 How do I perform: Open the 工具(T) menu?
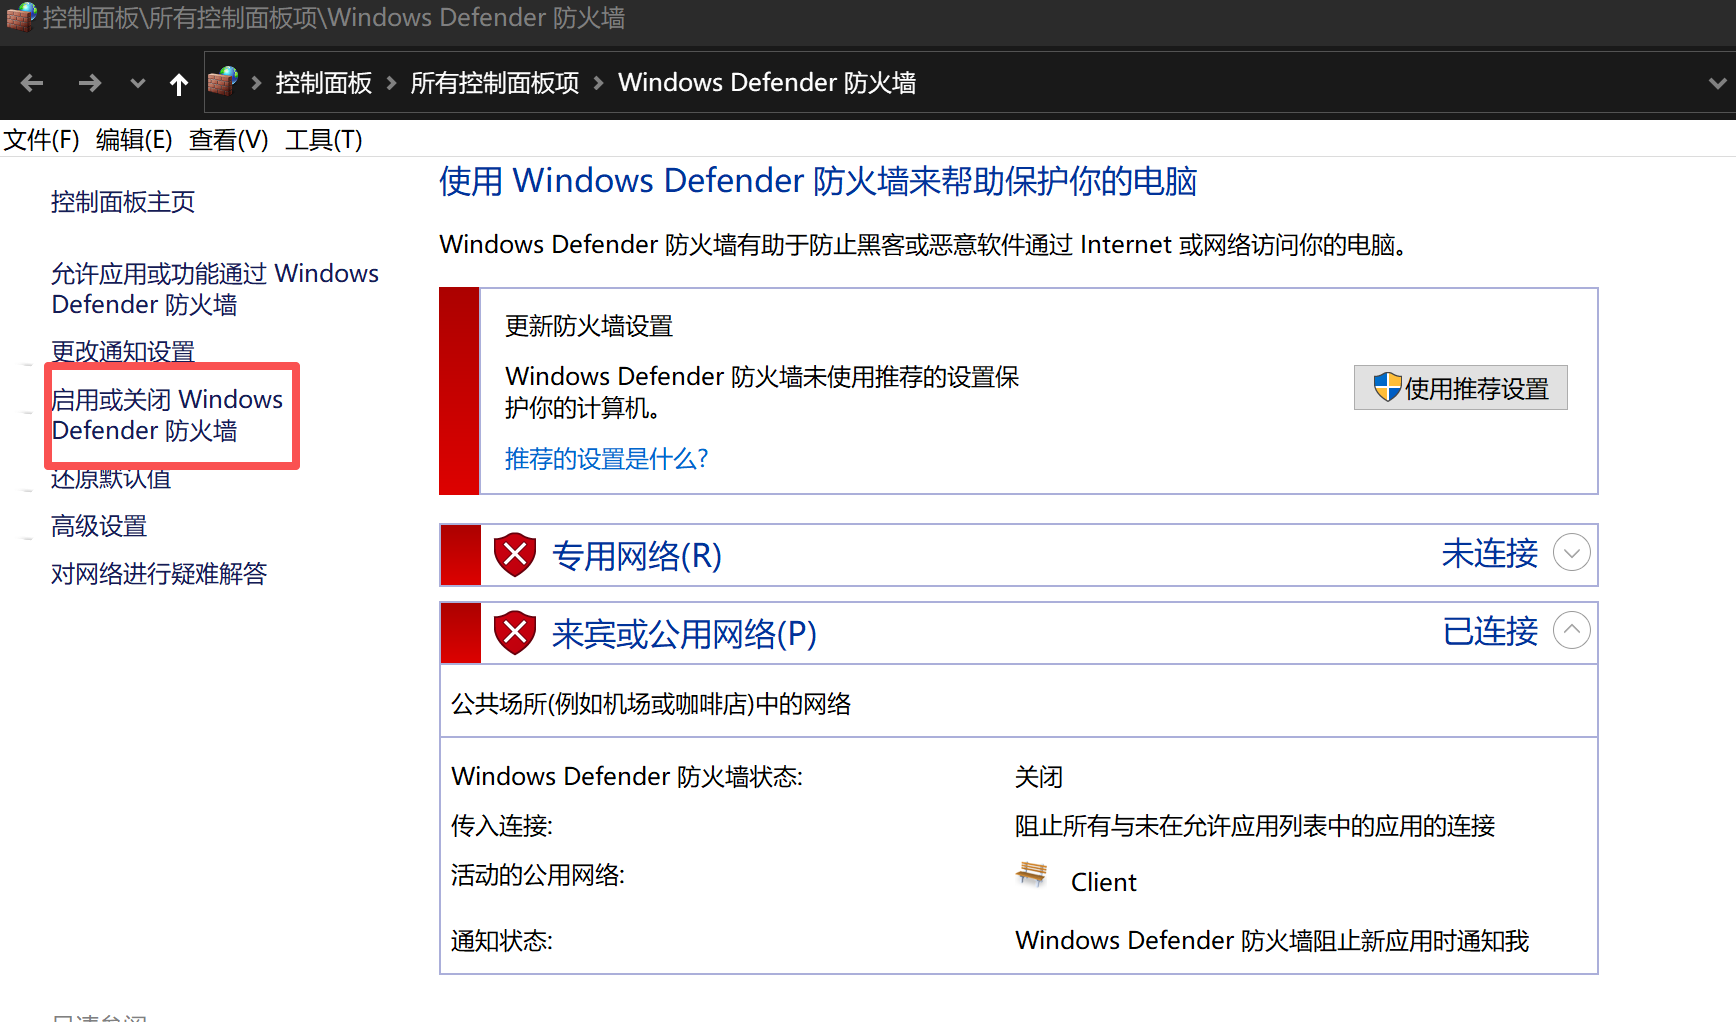click(x=324, y=140)
